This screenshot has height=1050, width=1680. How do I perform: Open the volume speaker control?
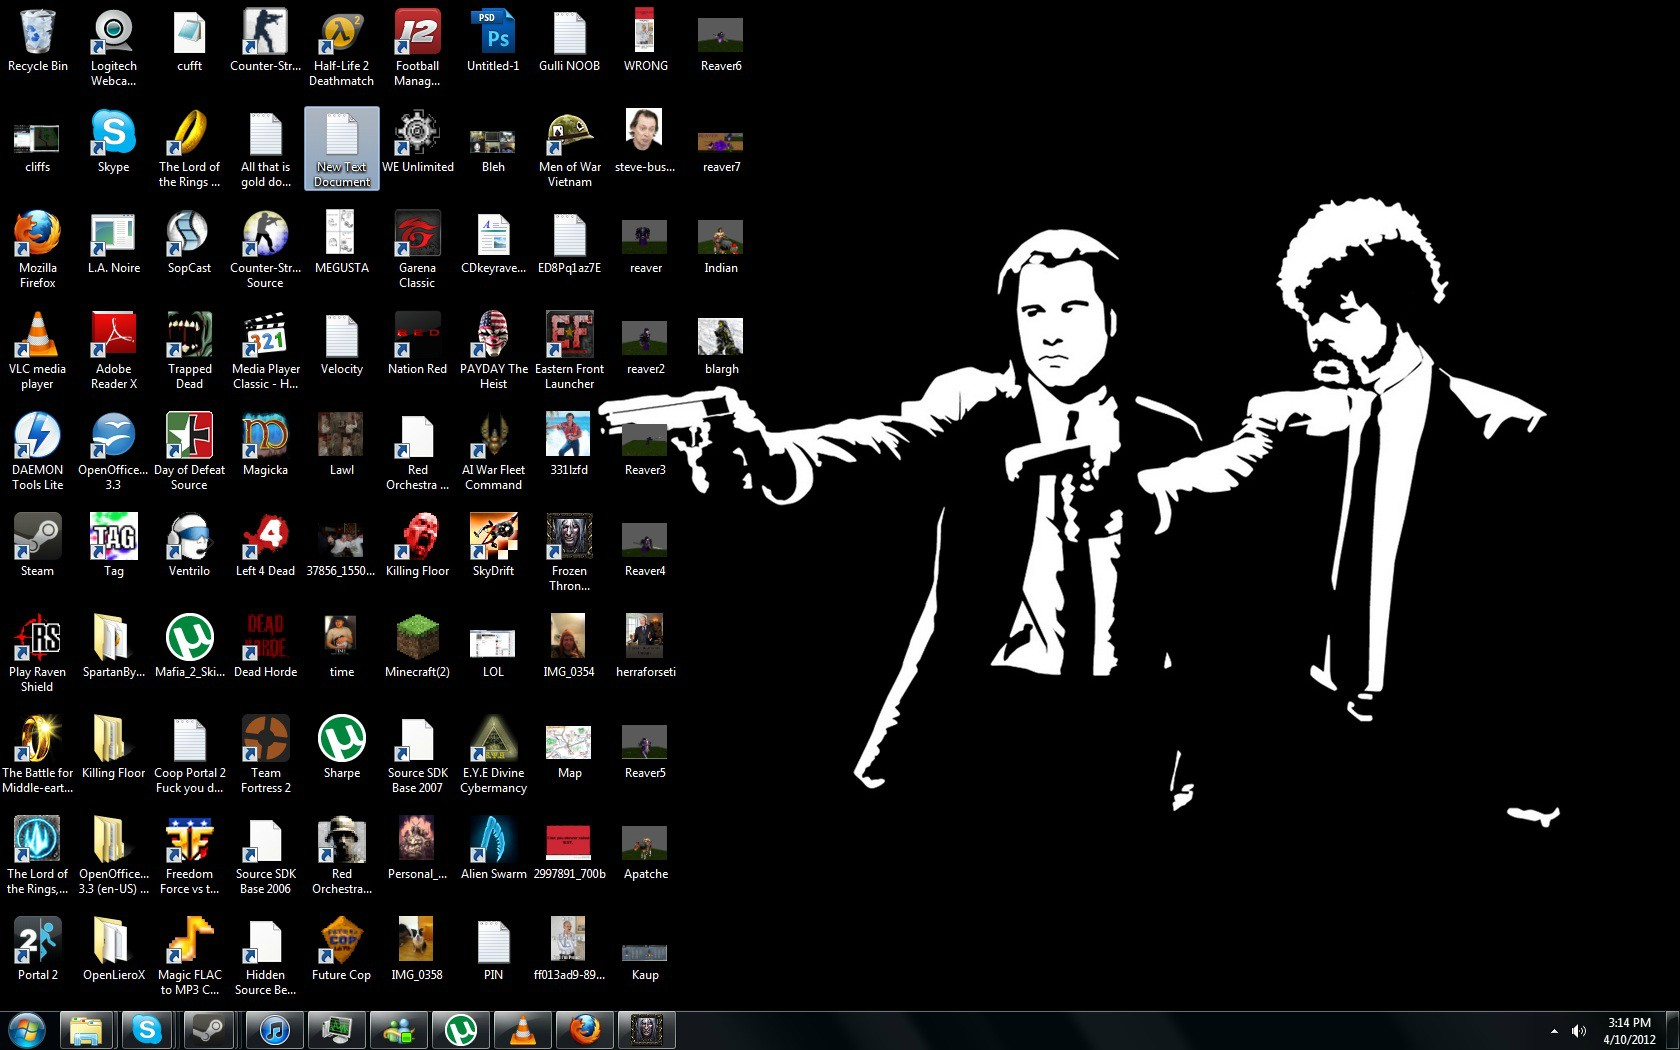(x=1579, y=1031)
